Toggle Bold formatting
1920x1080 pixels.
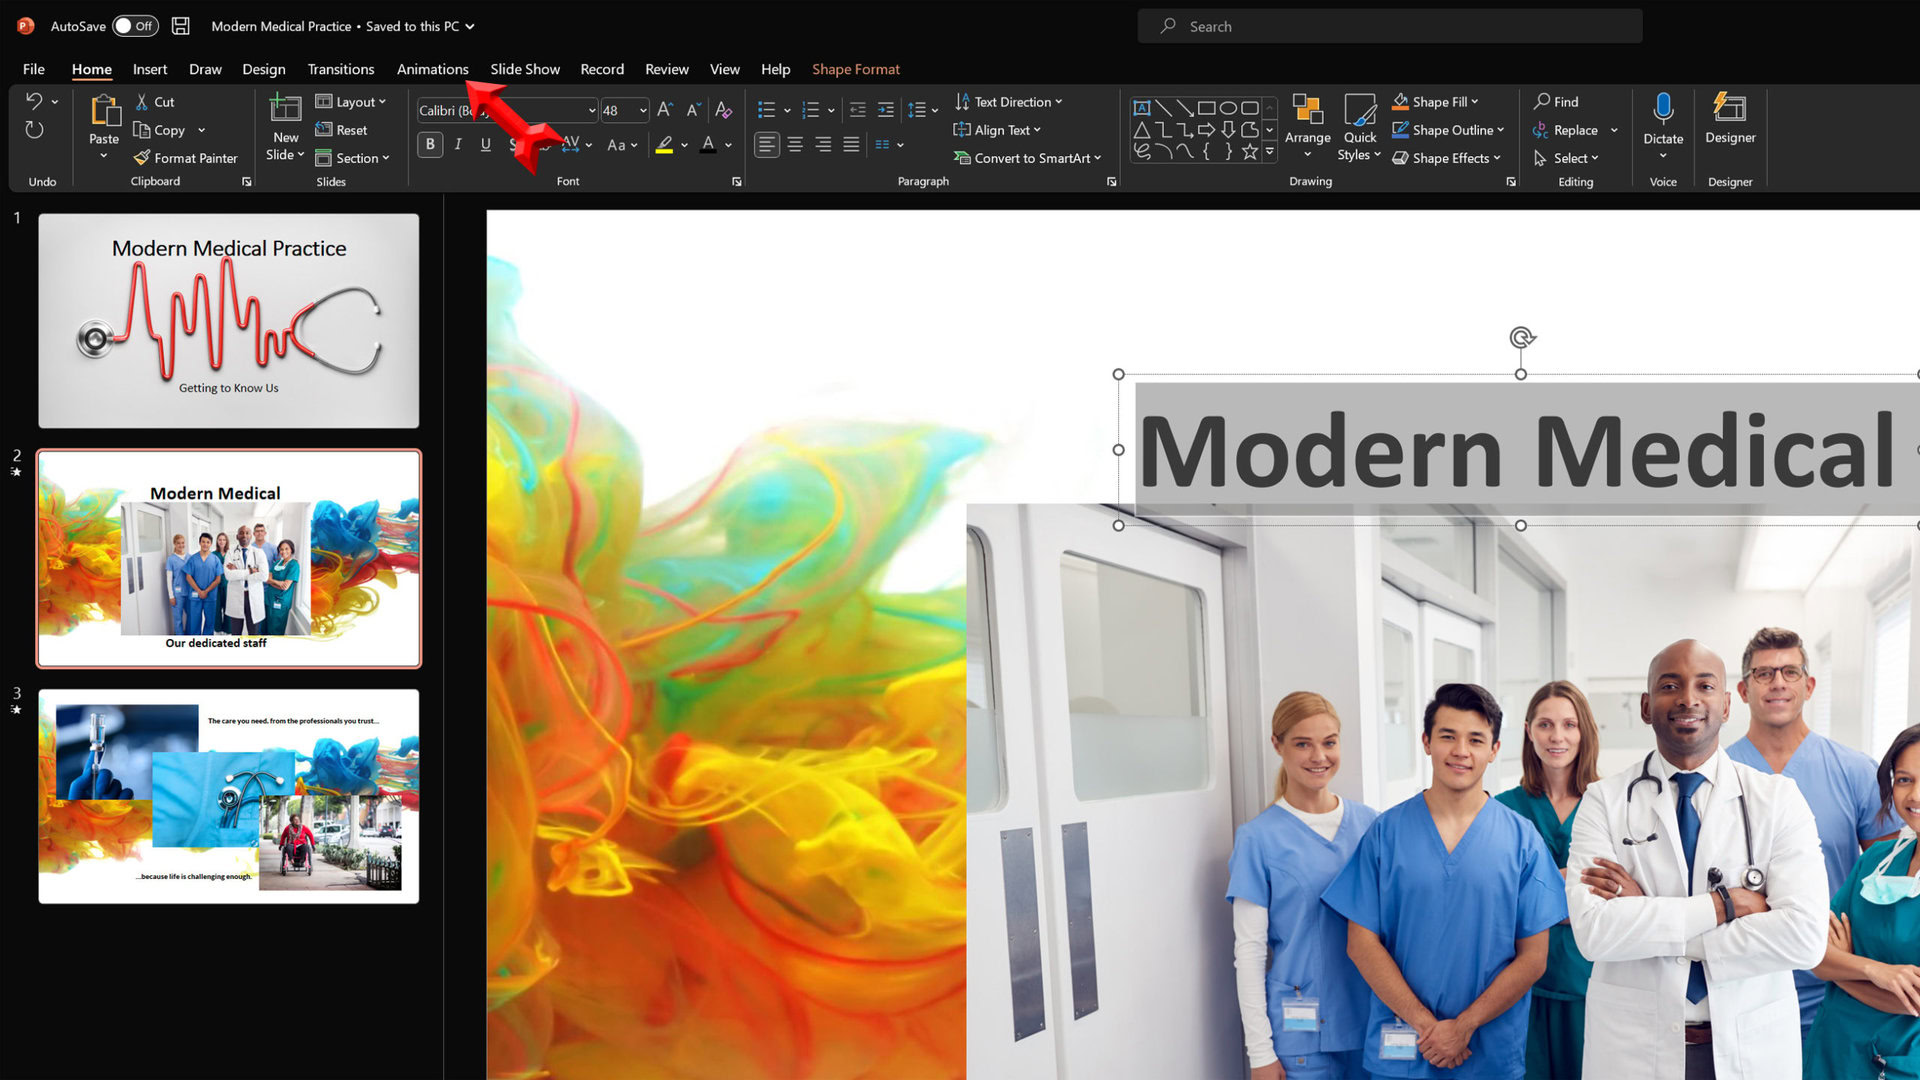[430, 145]
